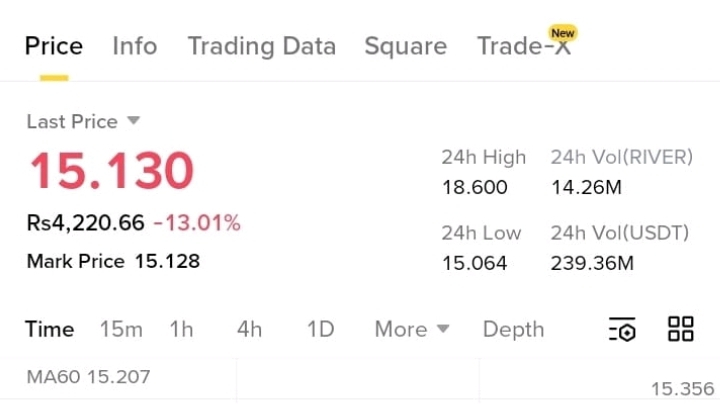Tap the Mark Price 15.128 label
The image size is (720, 404).
[113, 261]
